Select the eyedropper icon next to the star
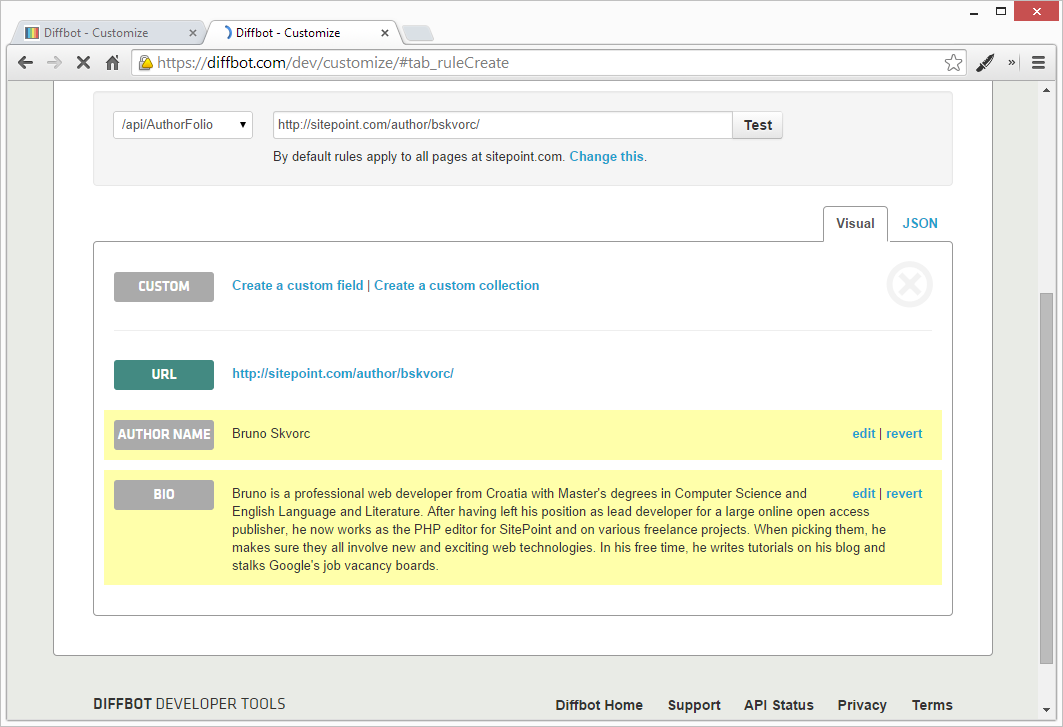 [x=984, y=62]
